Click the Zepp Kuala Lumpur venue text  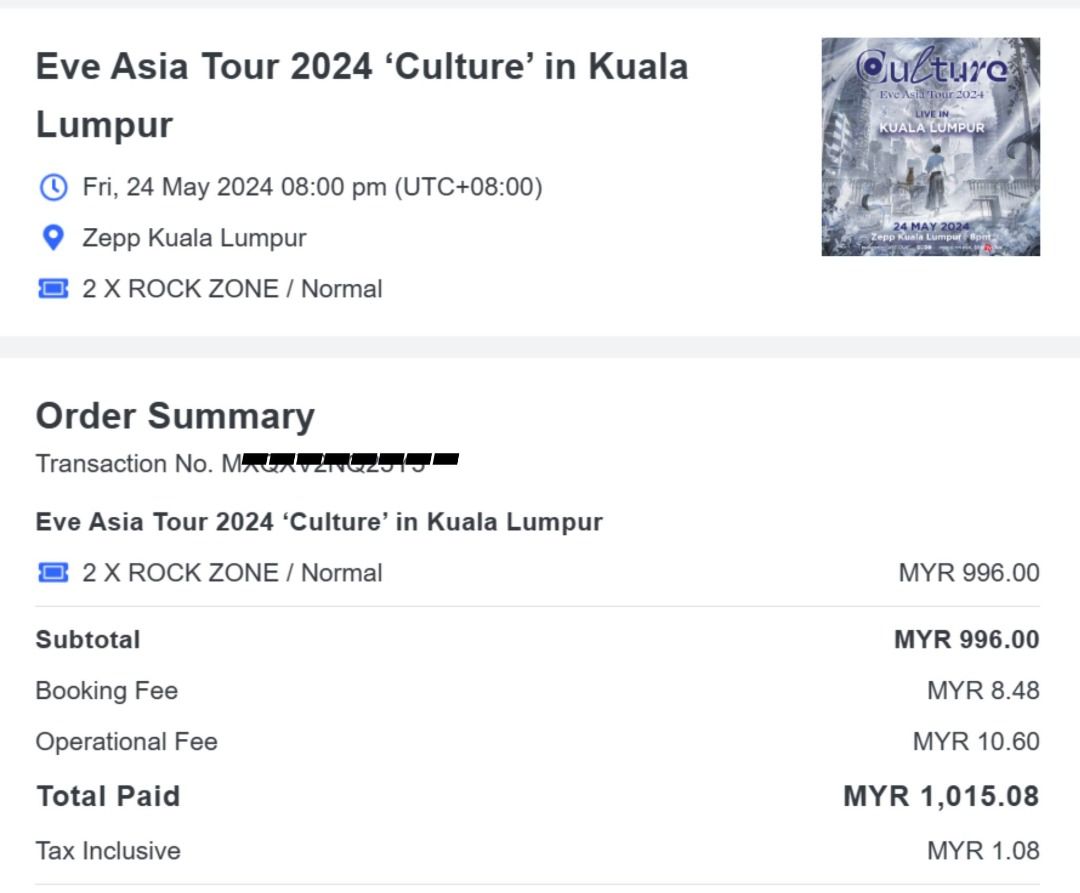pyautogui.click(x=194, y=238)
